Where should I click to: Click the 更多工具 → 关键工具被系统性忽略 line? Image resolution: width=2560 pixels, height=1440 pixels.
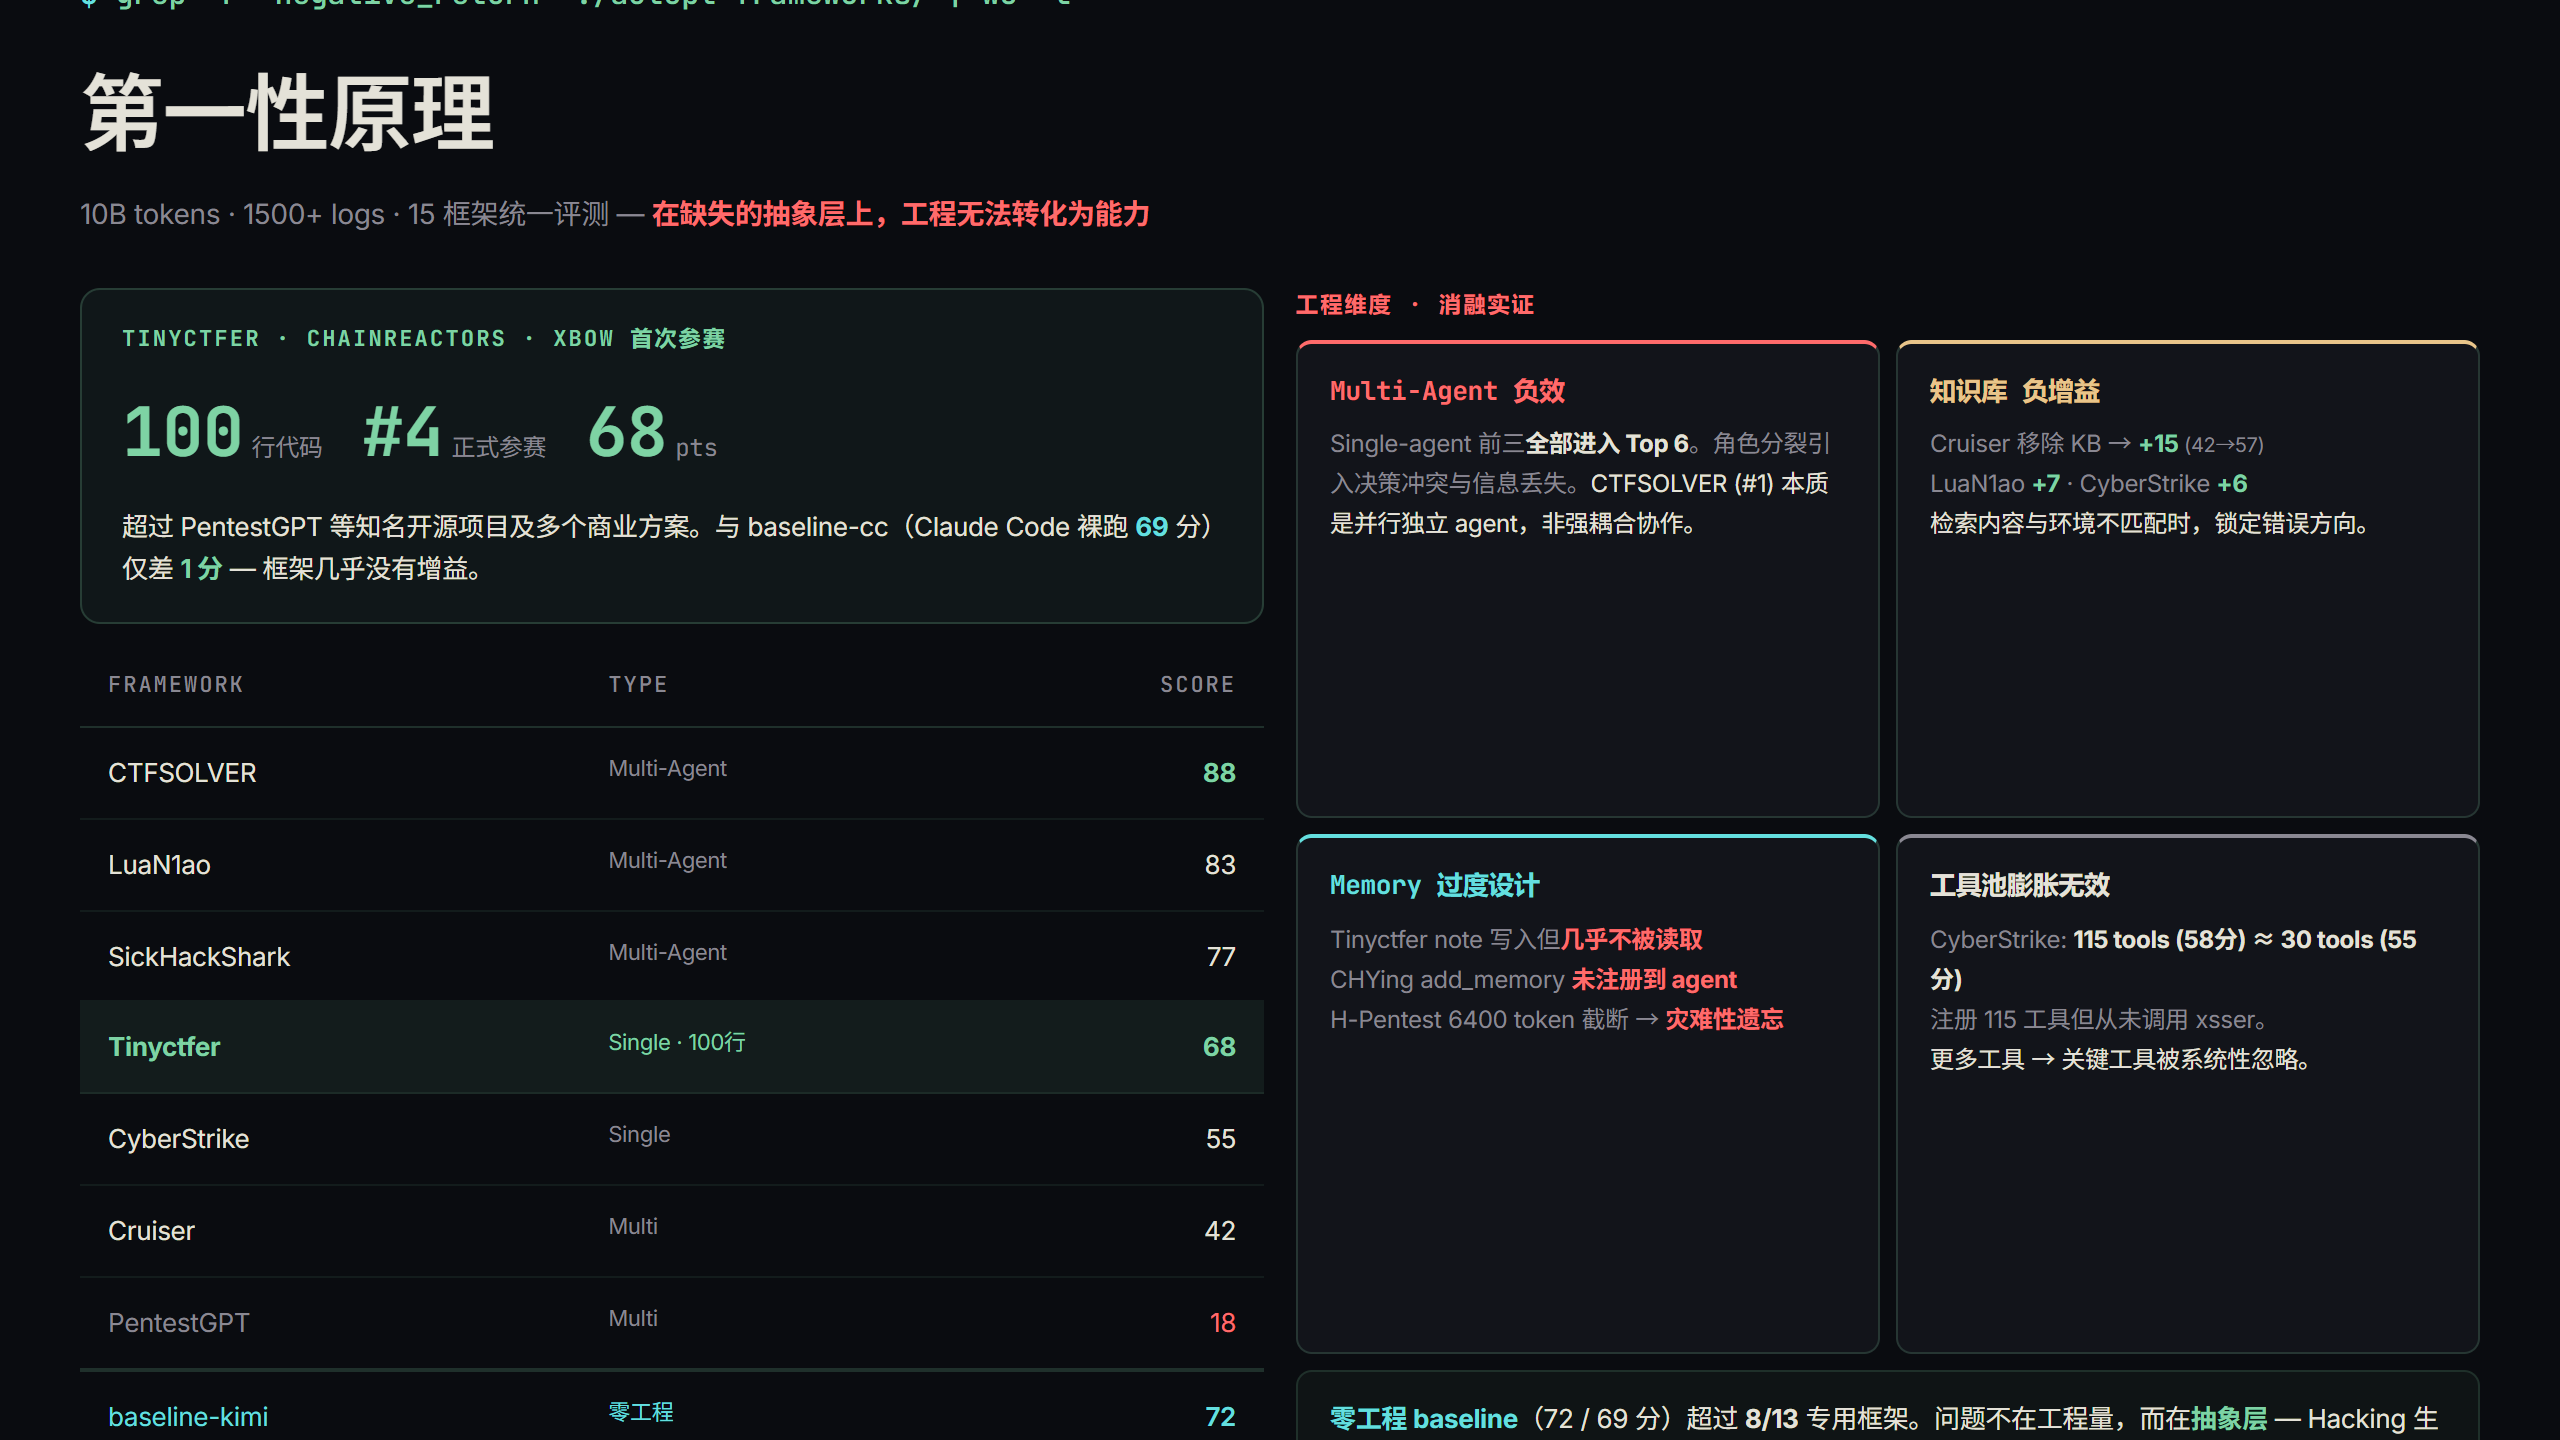tap(2120, 1060)
